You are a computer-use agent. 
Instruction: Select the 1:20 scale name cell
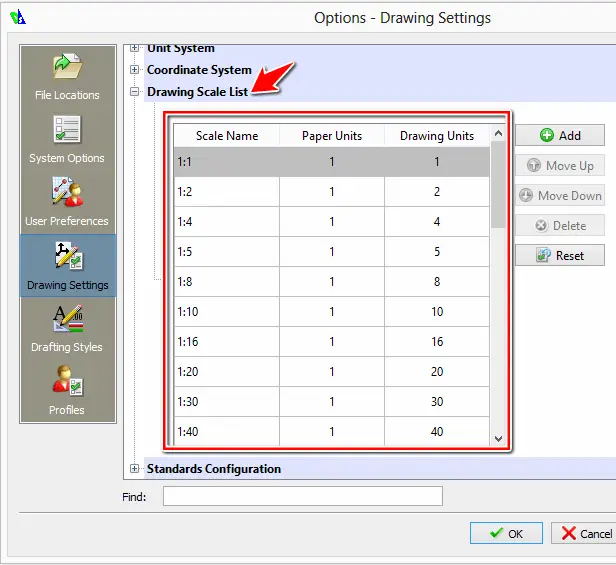click(x=227, y=372)
